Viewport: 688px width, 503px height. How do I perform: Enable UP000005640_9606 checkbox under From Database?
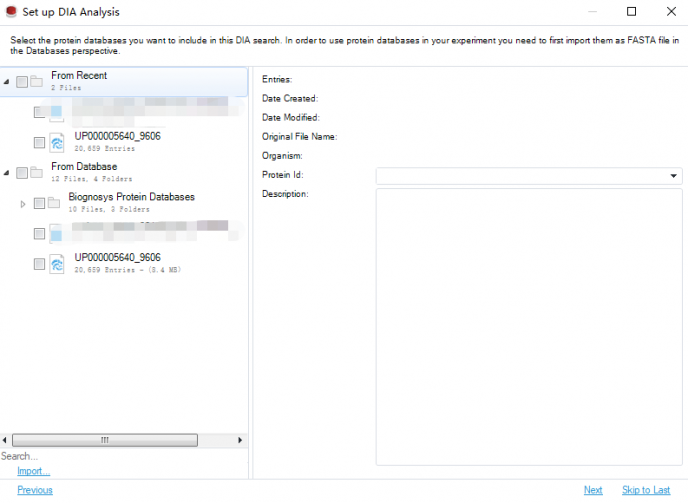pos(39,264)
